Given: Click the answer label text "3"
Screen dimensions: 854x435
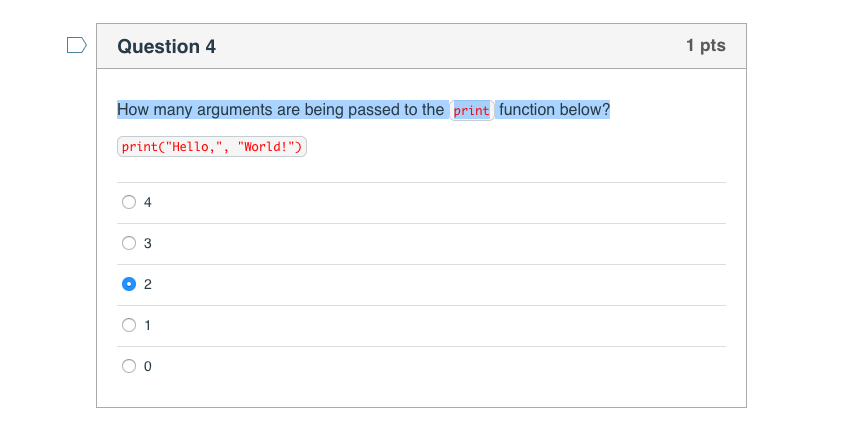Looking at the screenshot, I should 148,243.
